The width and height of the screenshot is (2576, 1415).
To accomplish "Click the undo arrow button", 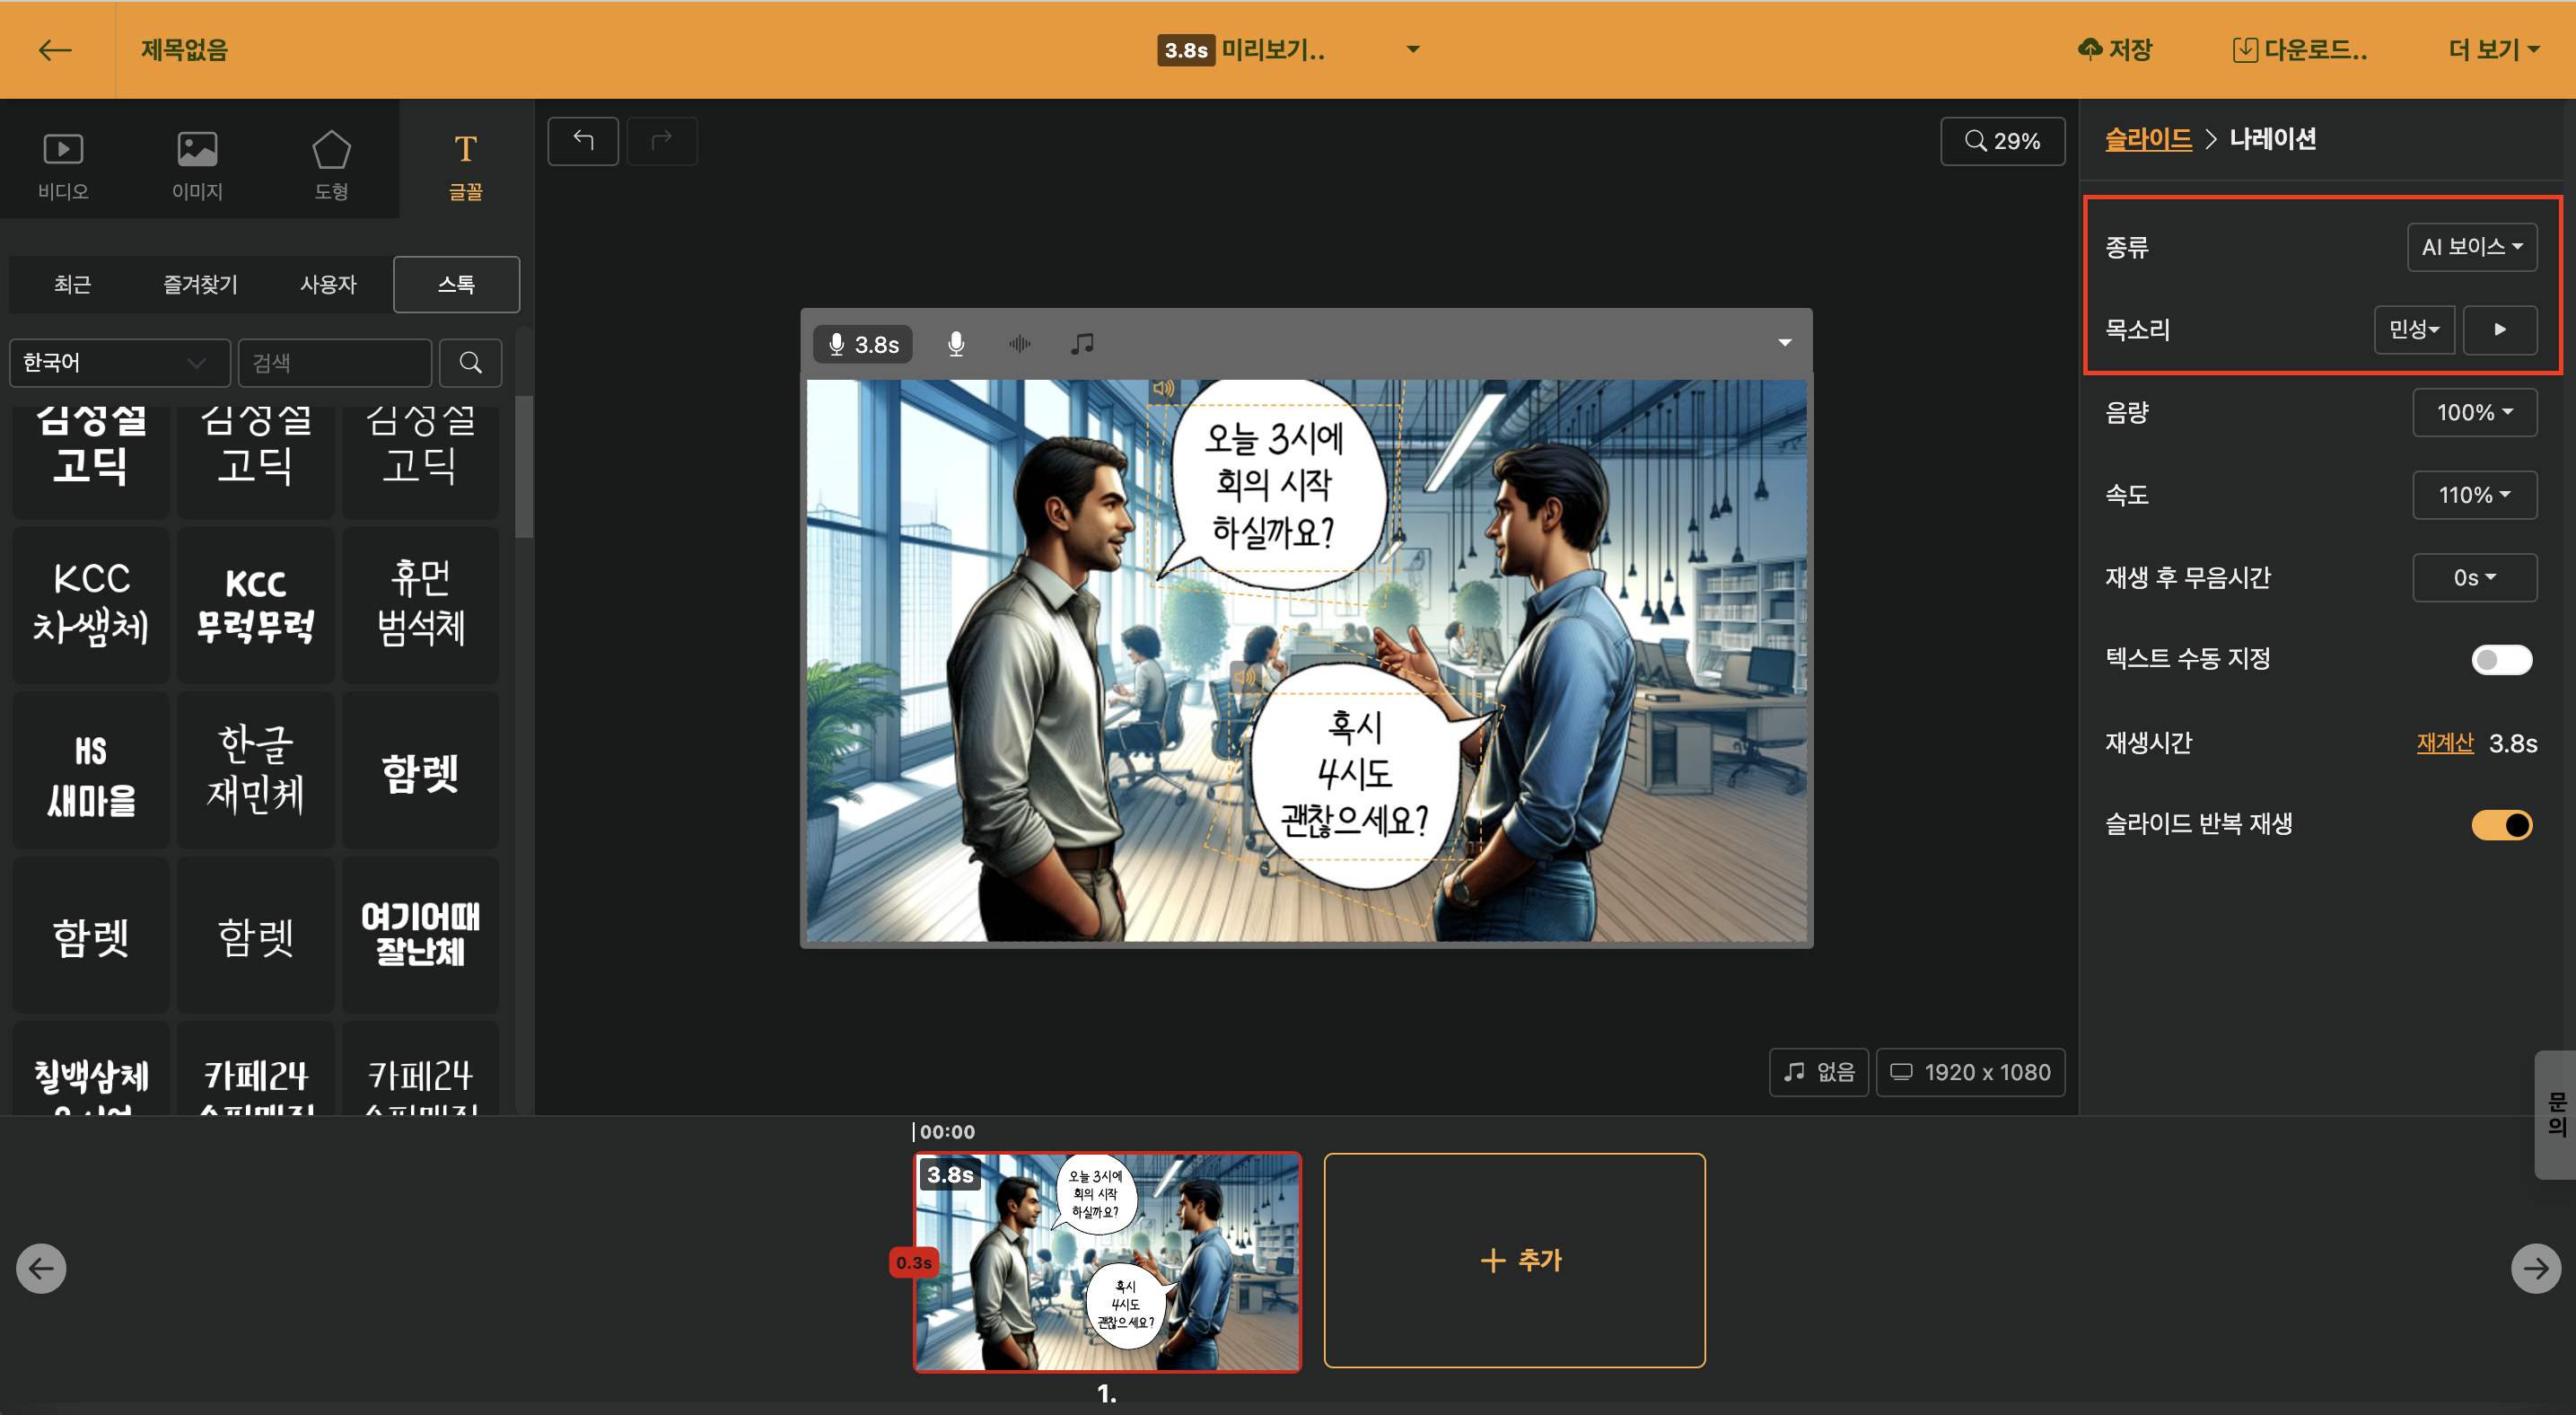I will (583, 141).
